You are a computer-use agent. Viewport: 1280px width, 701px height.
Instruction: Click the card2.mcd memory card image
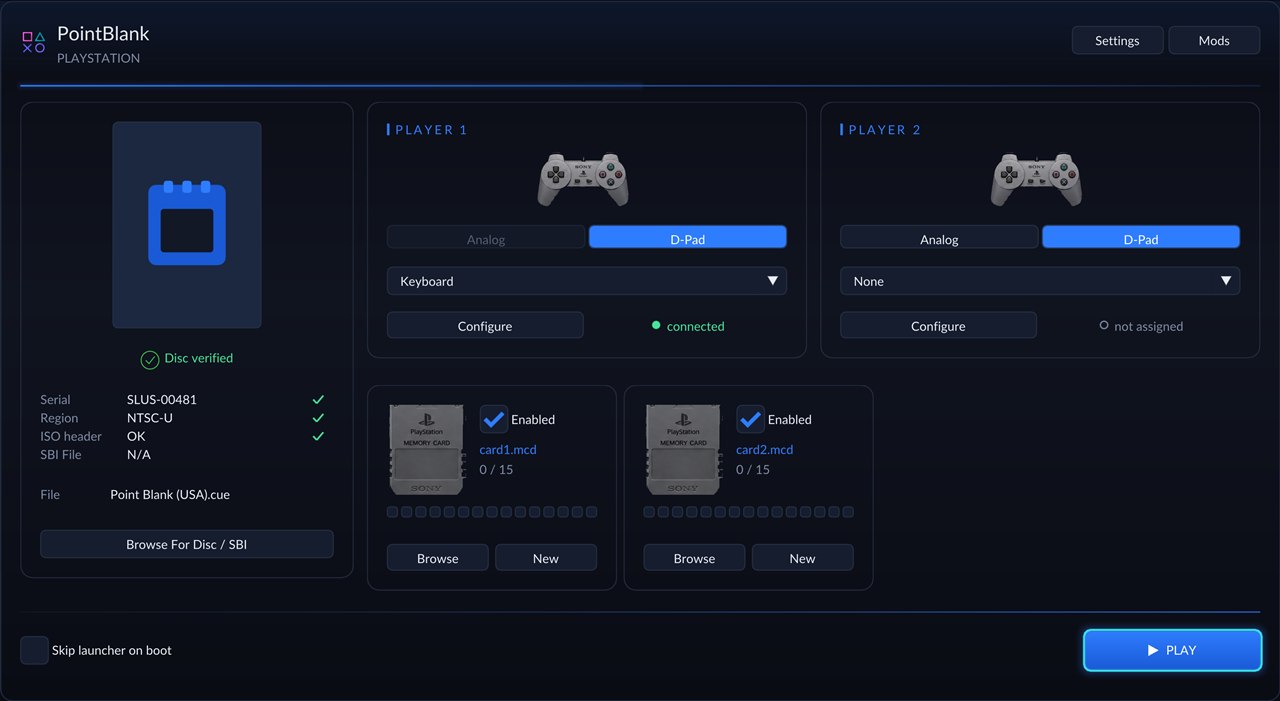click(684, 449)
